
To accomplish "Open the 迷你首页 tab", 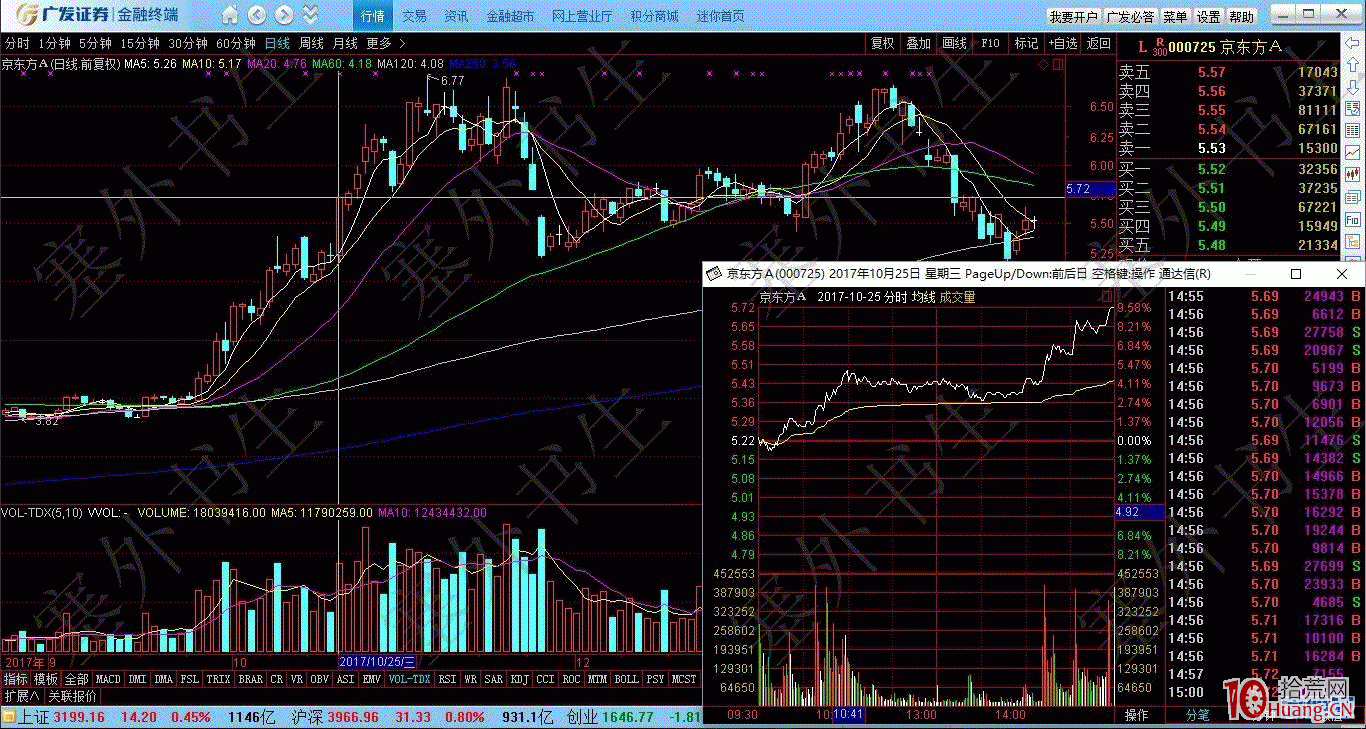I will point(720,16).
